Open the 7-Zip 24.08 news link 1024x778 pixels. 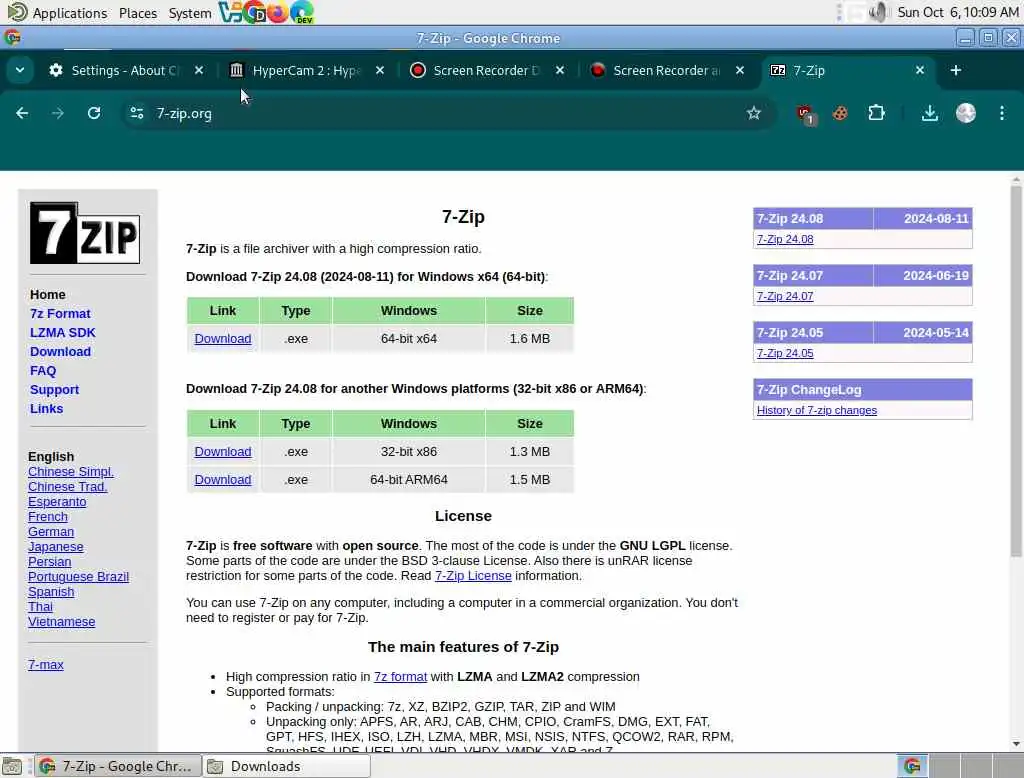pos(785,239)
